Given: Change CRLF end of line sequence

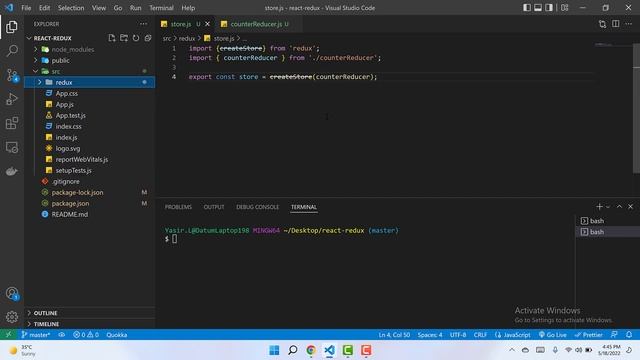Looking at the screenshot, I should tap(480, 335).
